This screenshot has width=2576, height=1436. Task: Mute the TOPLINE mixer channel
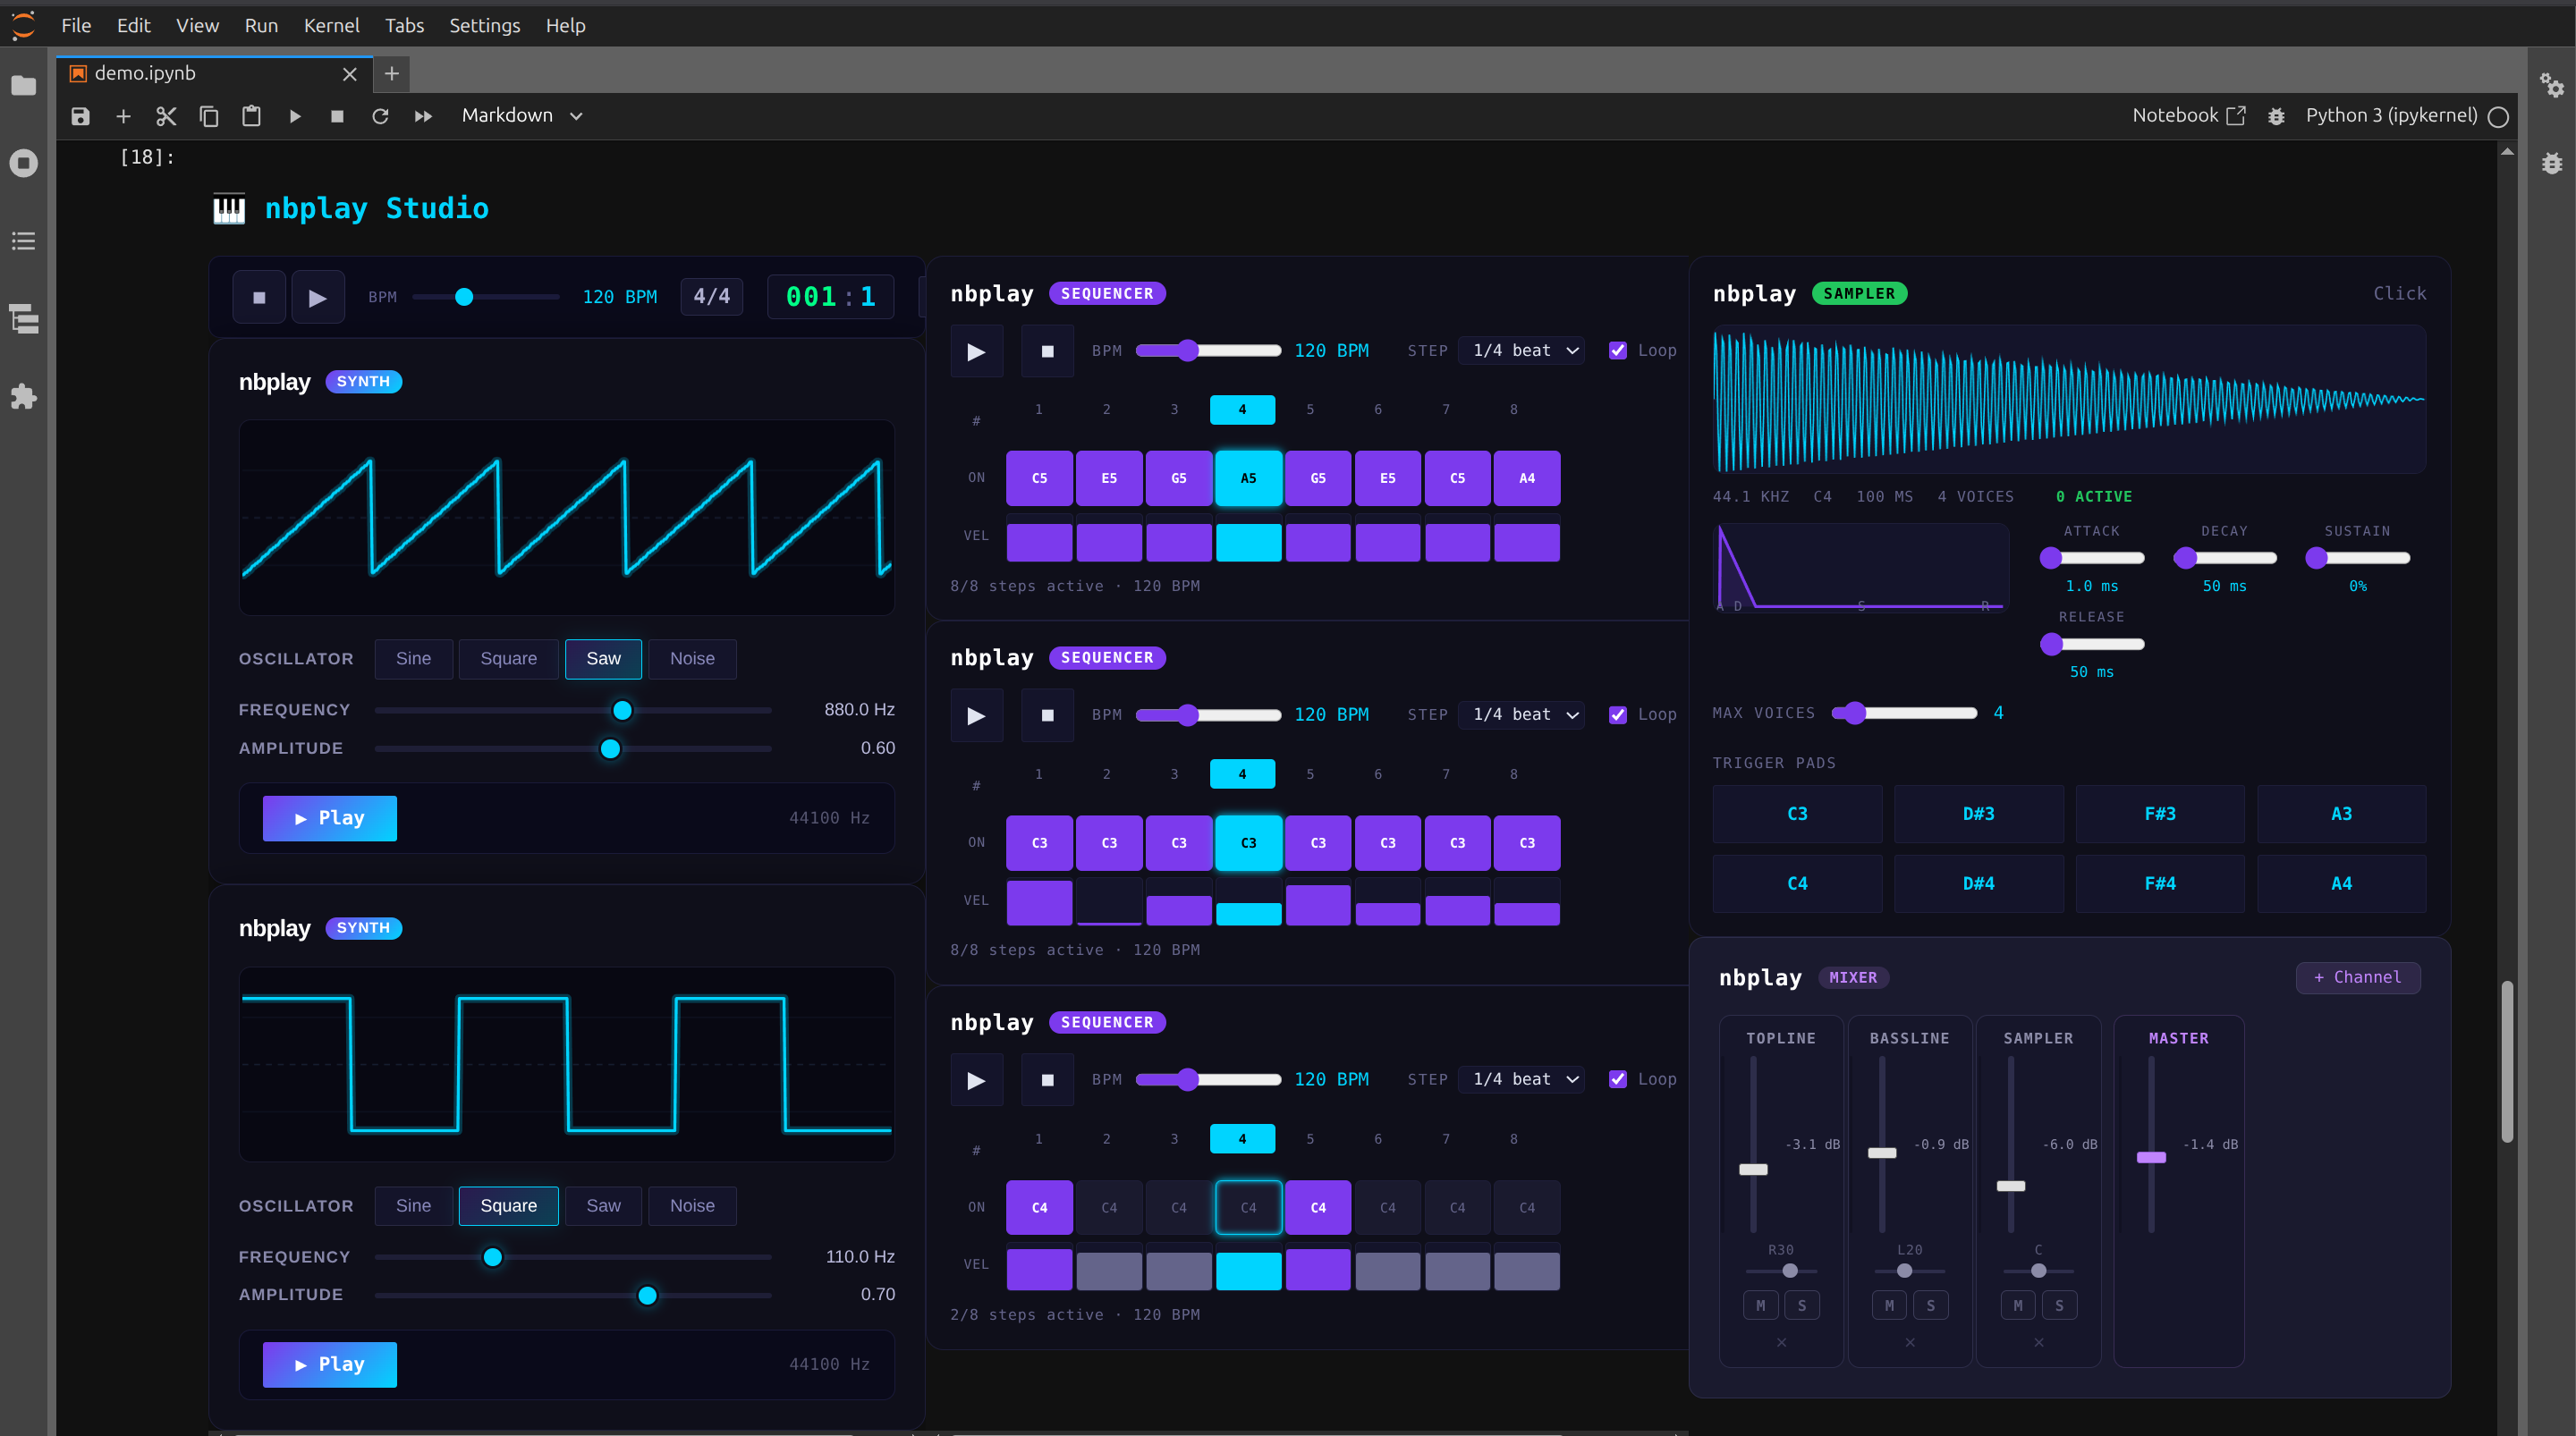[x=1760, y=1305]
